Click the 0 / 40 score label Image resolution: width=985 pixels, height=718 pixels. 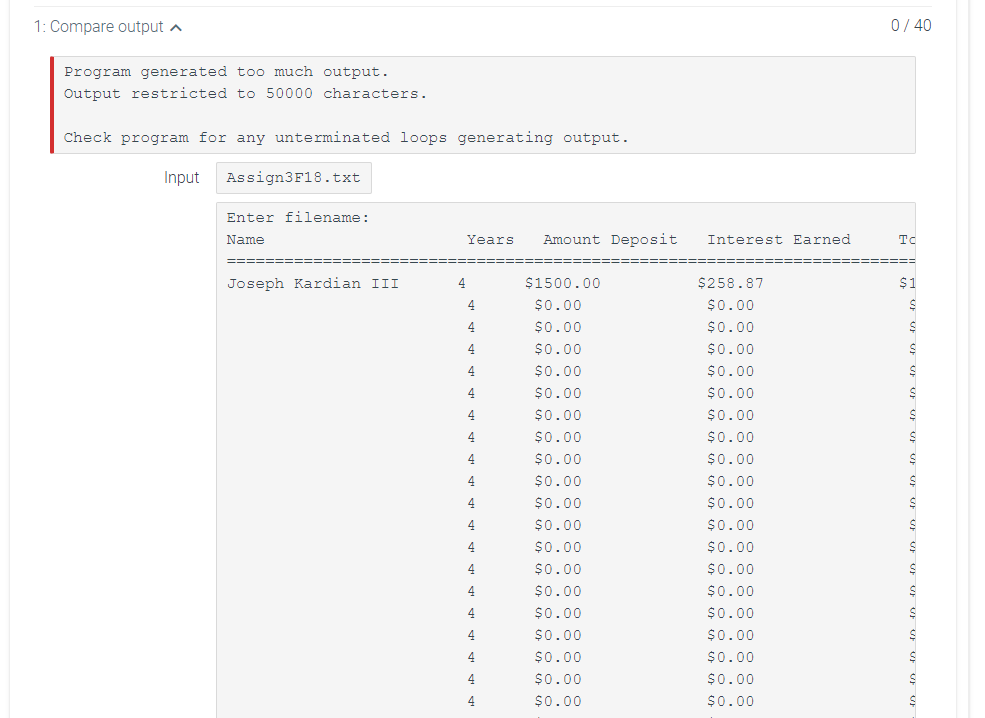click(911, 26)
